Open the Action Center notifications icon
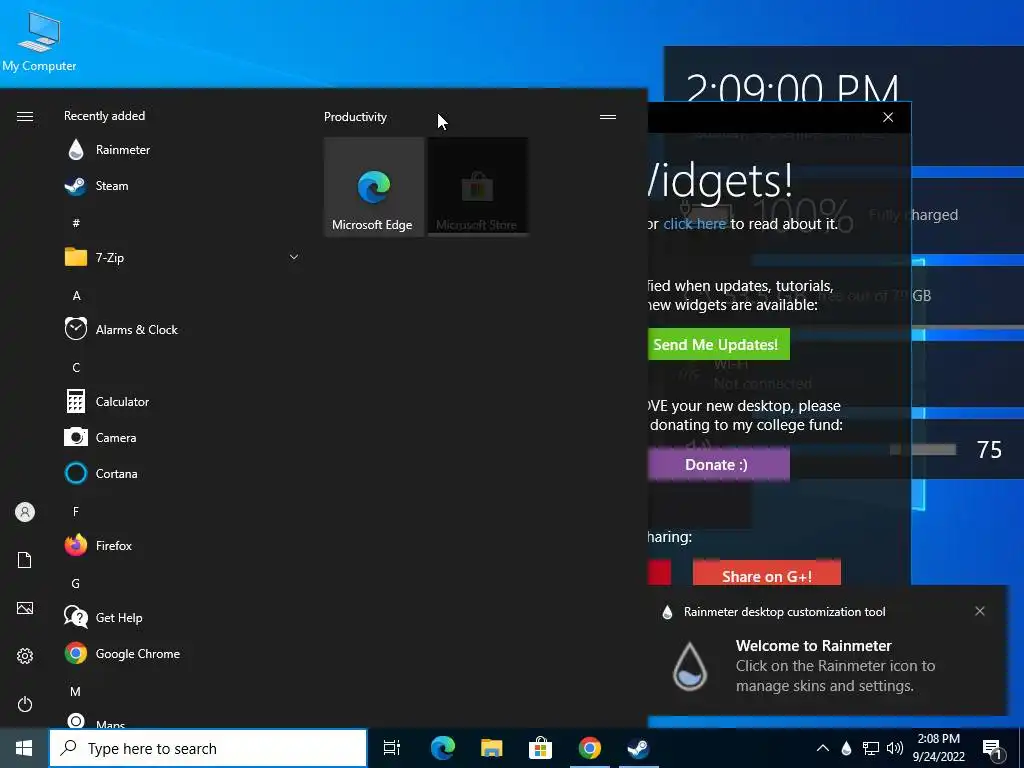This screenshot has width=1024, height=768. (993, 749)
